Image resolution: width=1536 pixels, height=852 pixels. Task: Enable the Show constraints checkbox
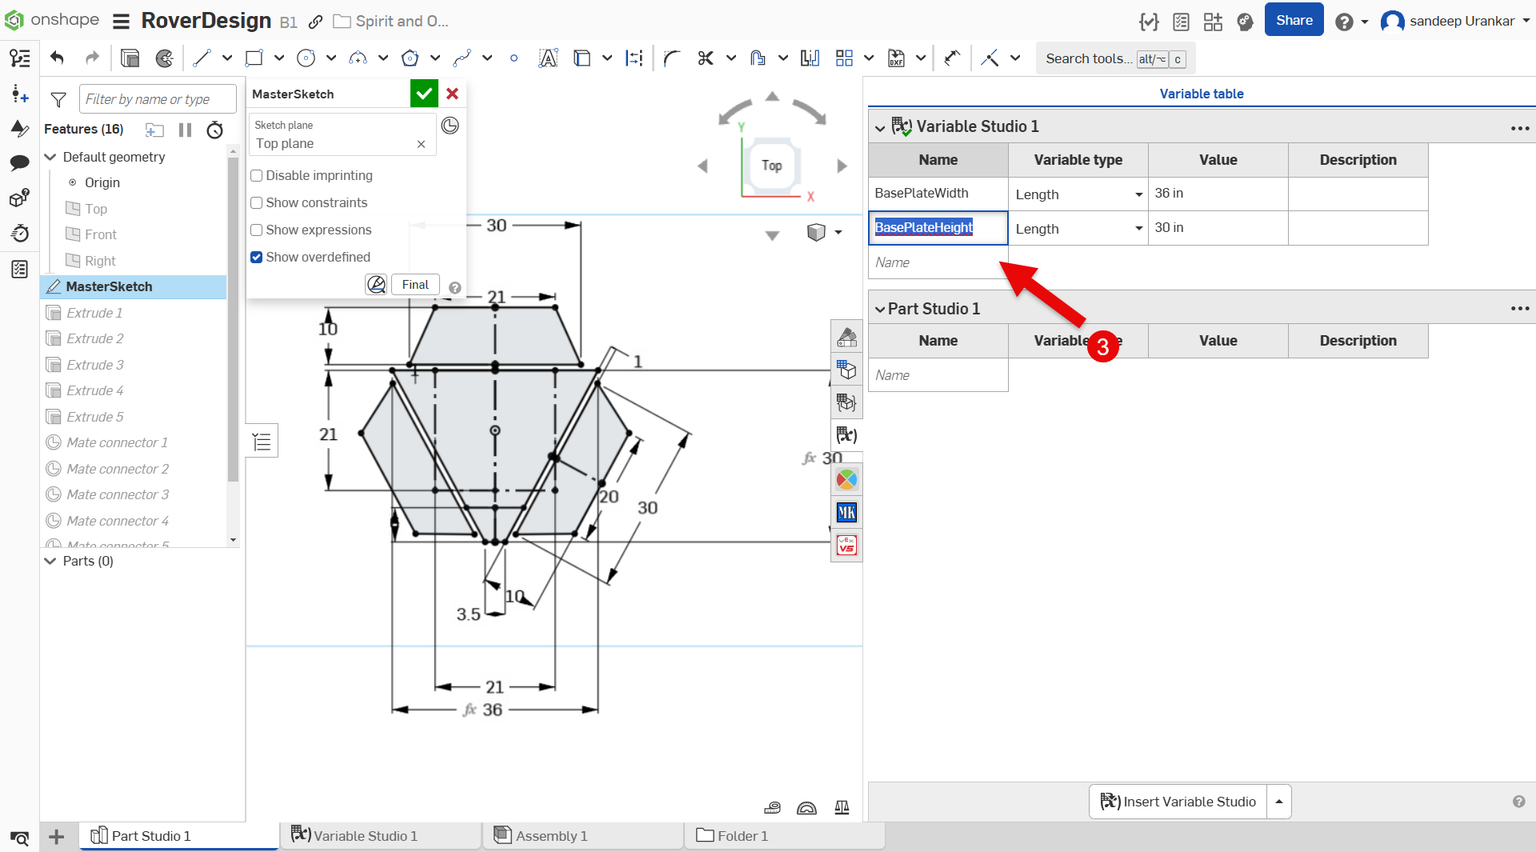coord(256,201)
